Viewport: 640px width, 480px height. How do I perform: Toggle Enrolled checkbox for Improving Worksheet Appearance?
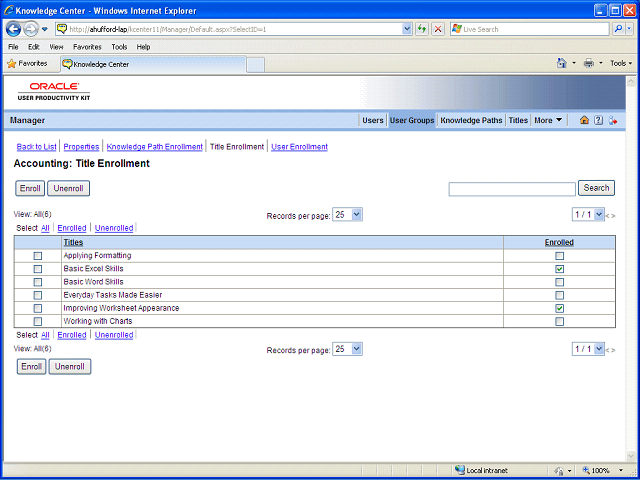click(x=560, y=308)
